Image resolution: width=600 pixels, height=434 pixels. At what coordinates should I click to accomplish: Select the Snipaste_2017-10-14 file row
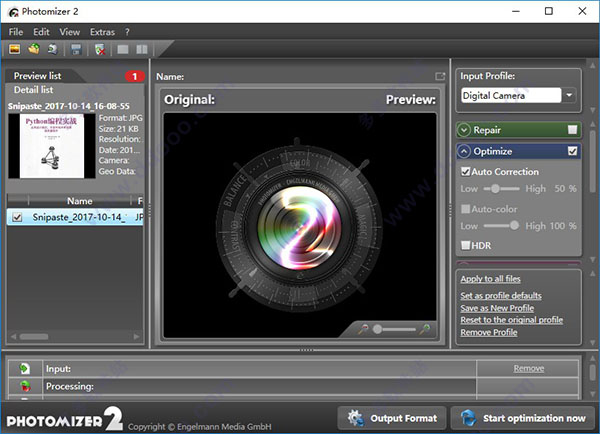tap(75, 217)
